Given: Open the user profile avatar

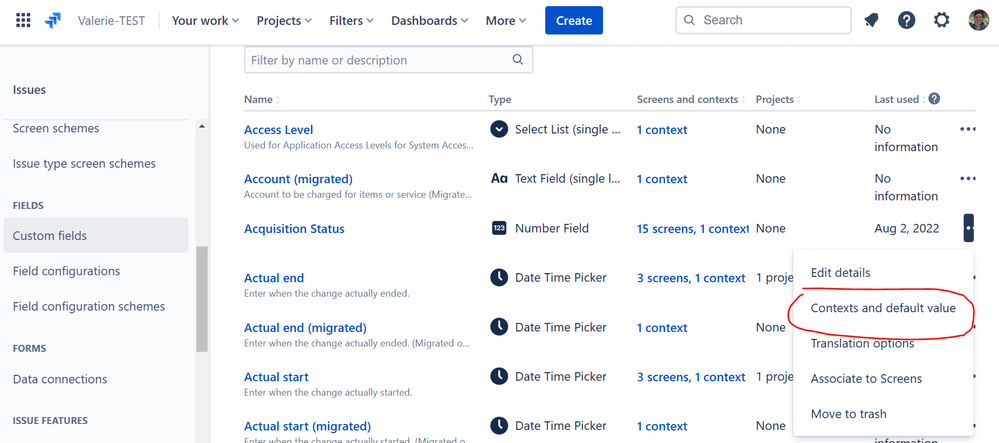Looking at the screenshot, I should (978, 20).
